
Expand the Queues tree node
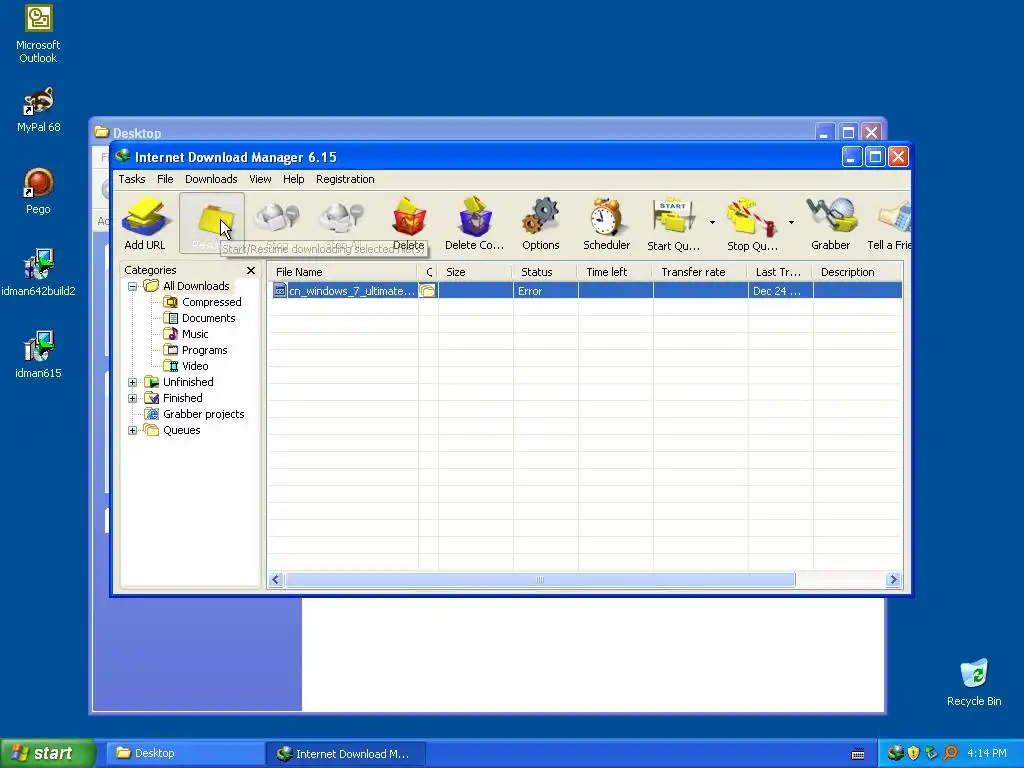[x=133, y=430]
